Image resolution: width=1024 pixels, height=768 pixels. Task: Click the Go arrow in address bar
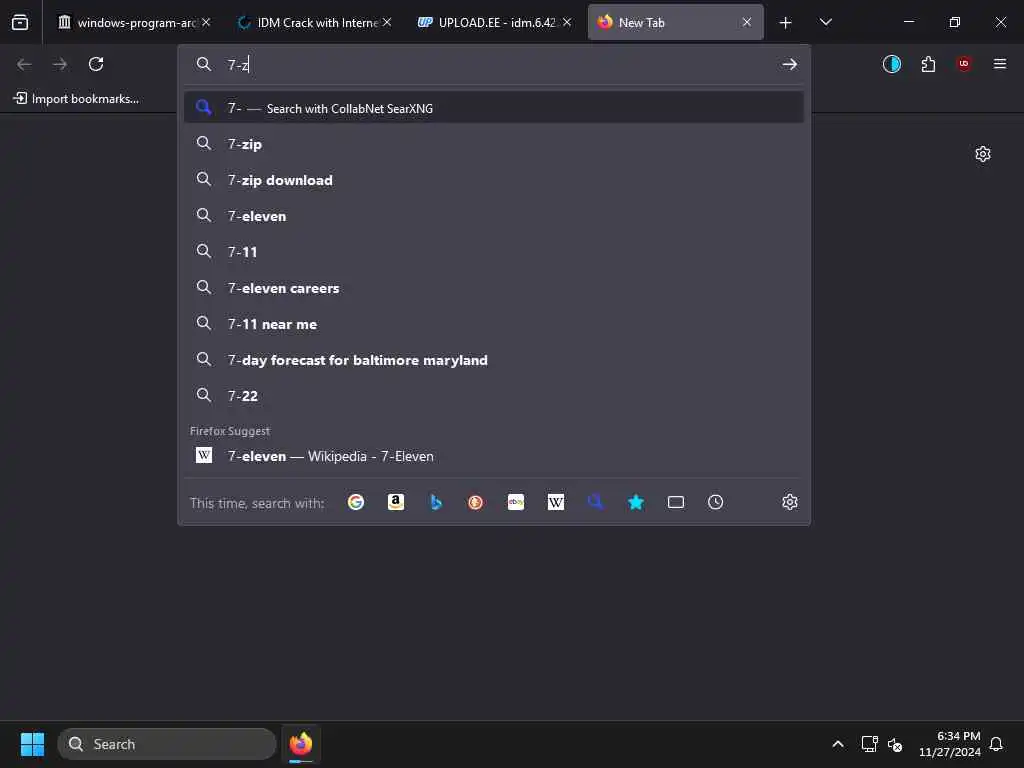click(x=790, y=64)
